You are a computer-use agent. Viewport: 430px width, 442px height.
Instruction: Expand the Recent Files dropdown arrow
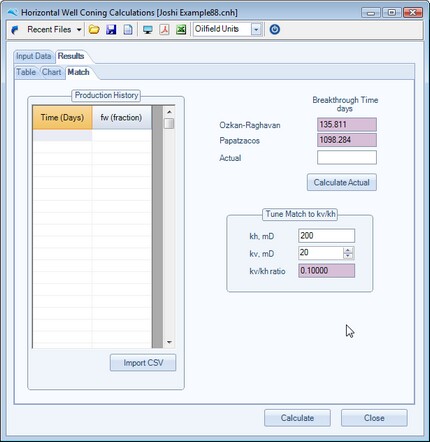coord(79,30)
